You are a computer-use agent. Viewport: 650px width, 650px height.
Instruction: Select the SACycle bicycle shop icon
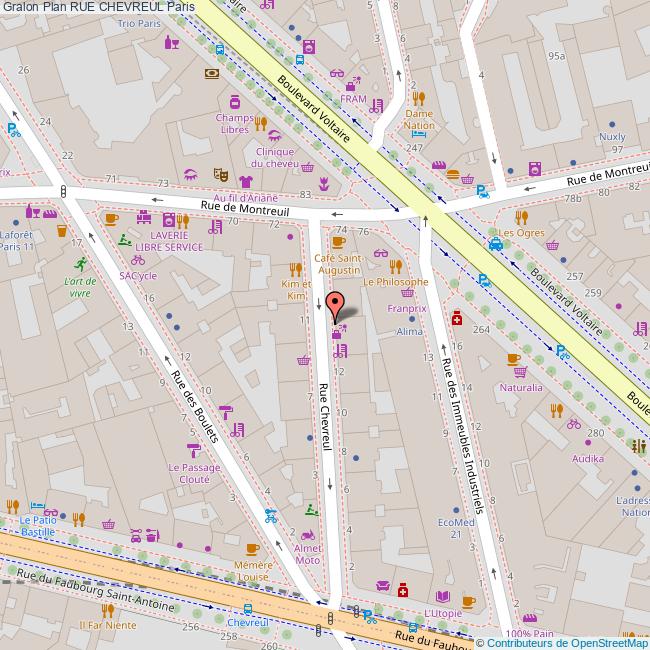pos(137,260)
